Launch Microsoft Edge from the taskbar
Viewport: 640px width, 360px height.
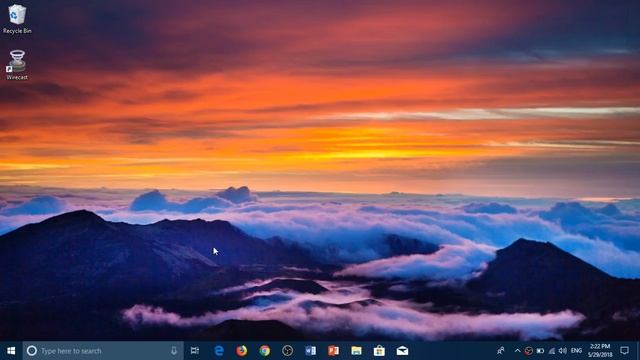click(219, 351)
